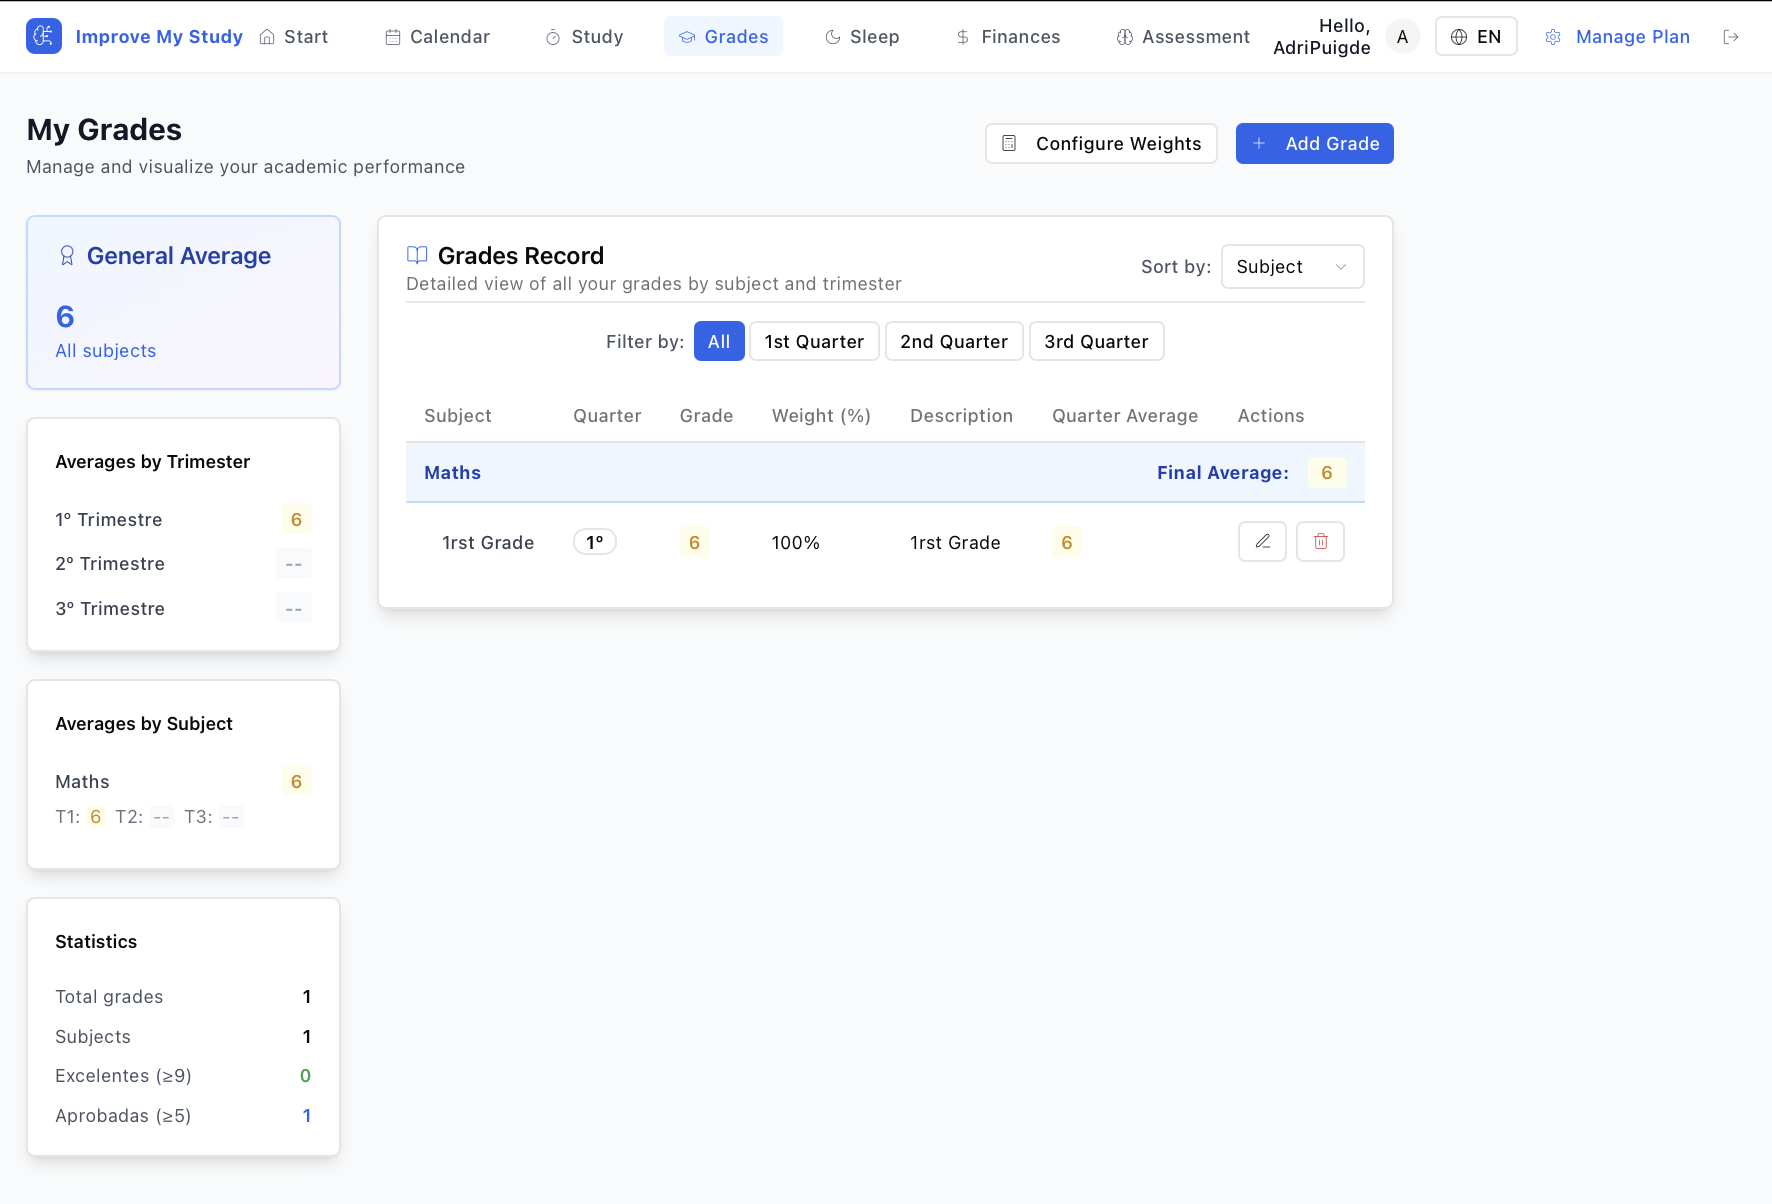Click the Improve My Study brand link
This screenshot has width=1772, height=1204.
(159, 37)
